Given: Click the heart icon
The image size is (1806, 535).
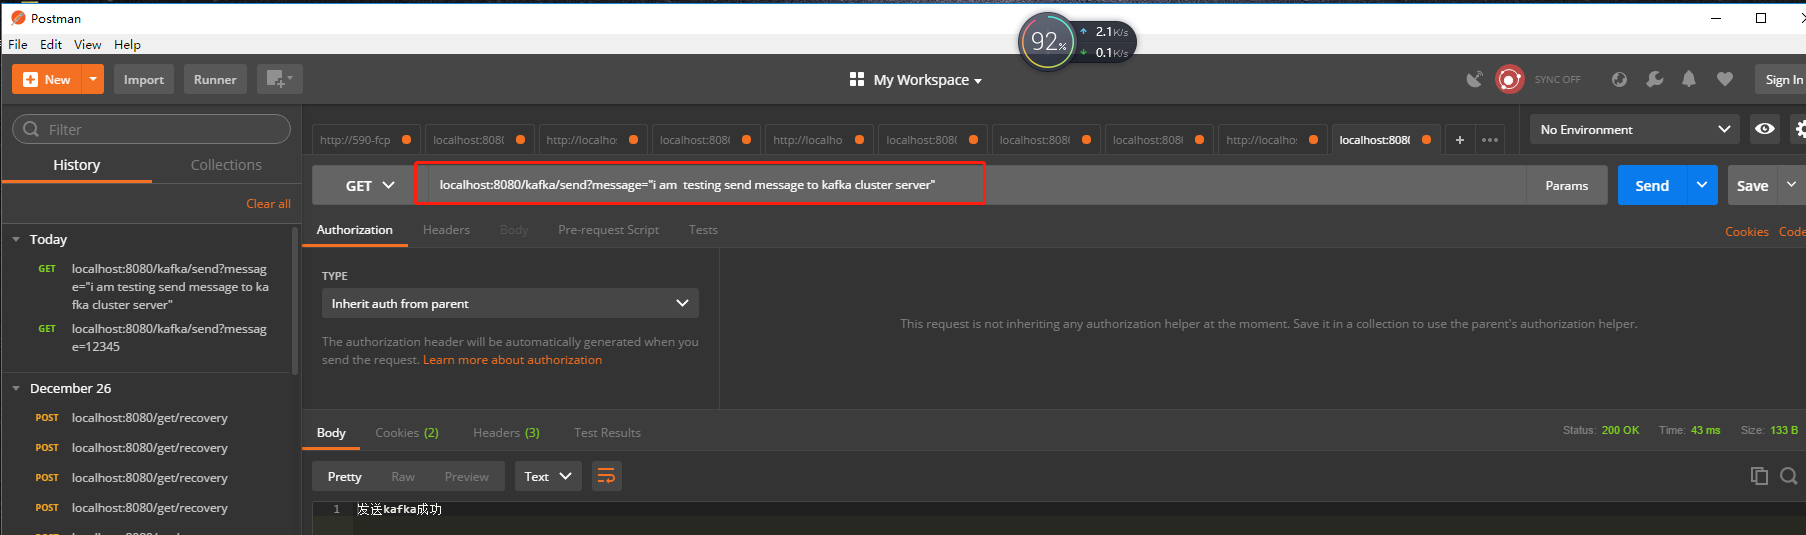Looking at the screenshot, I should click(1725, 79).
